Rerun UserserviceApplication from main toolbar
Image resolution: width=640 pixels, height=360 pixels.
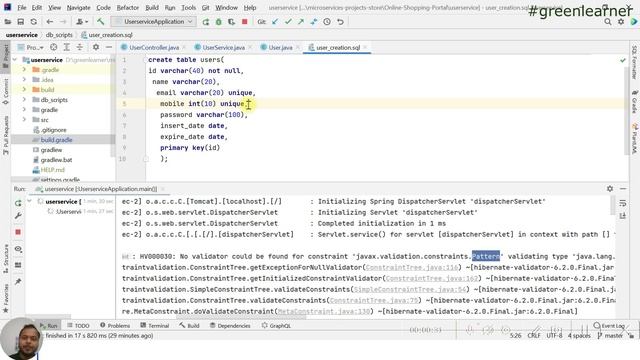tap(205, 22)
